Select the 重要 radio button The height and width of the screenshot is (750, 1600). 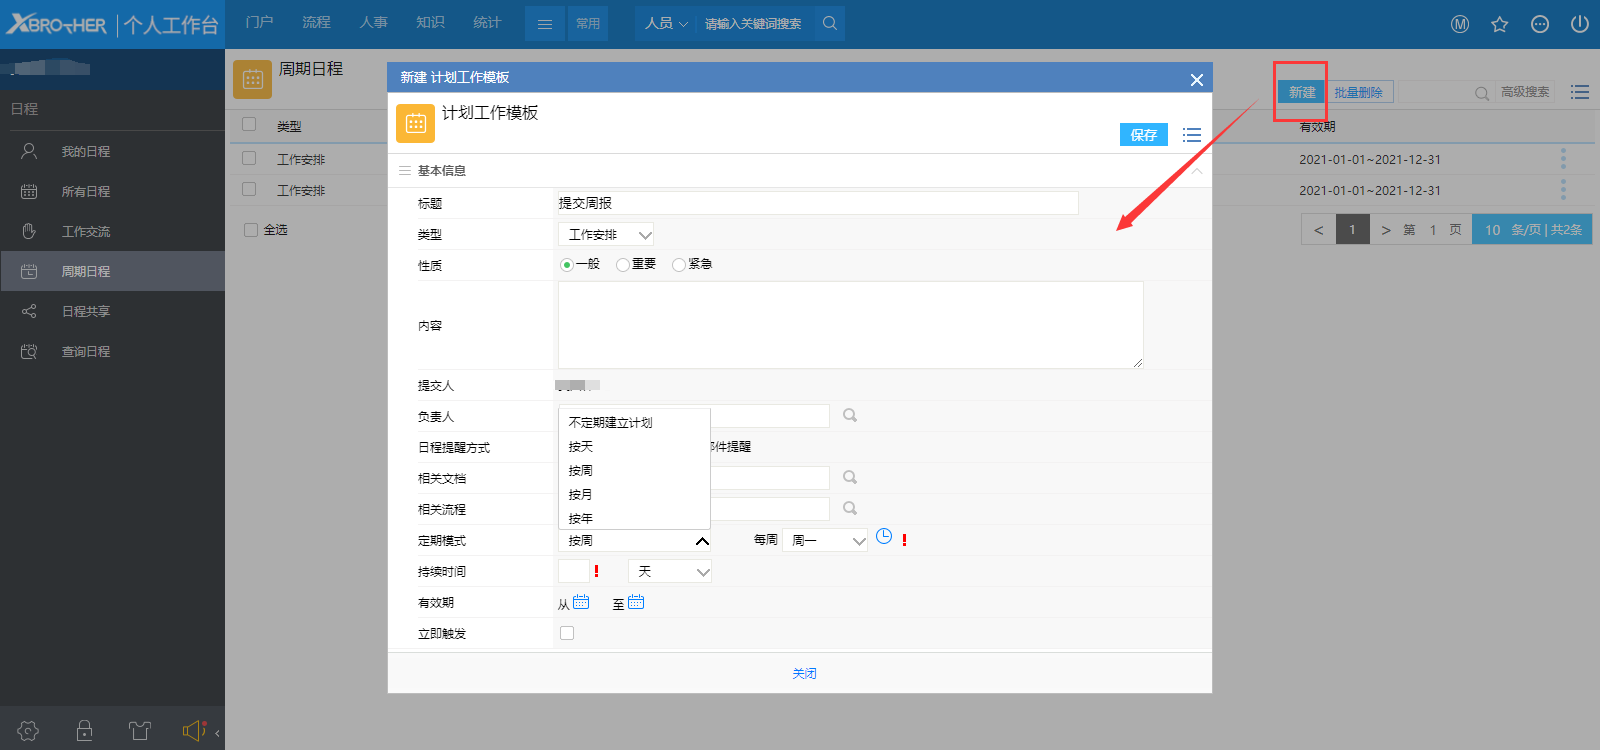tap(623, 265)
